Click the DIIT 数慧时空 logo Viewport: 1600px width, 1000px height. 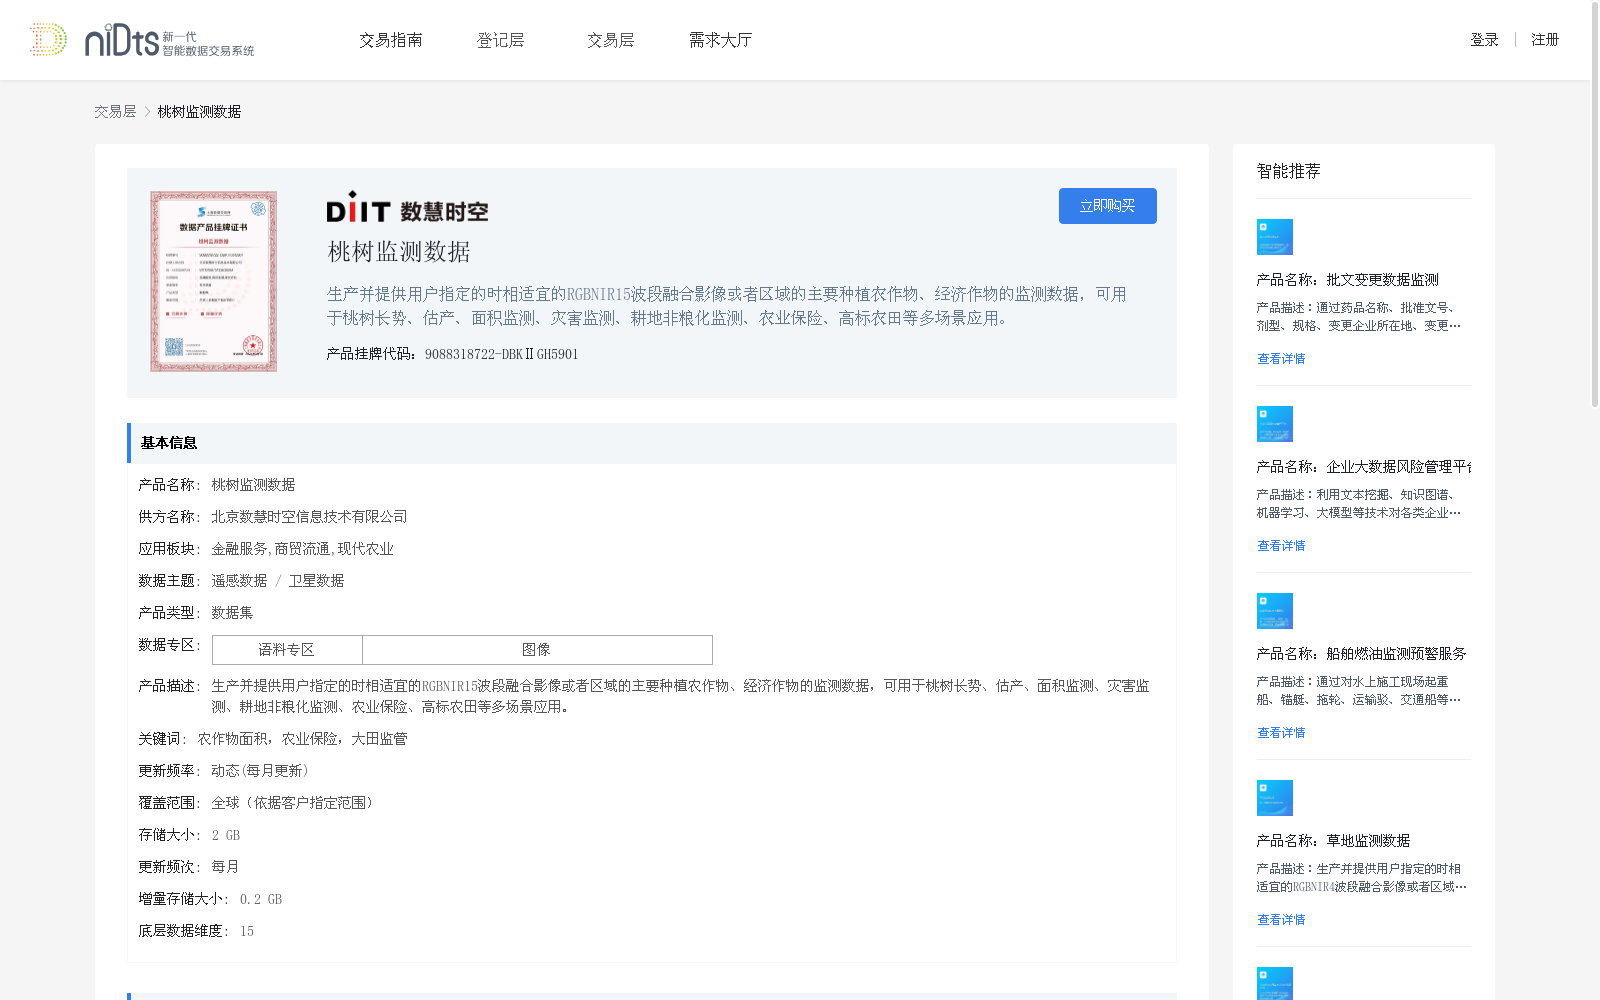(x=407, y=208)
